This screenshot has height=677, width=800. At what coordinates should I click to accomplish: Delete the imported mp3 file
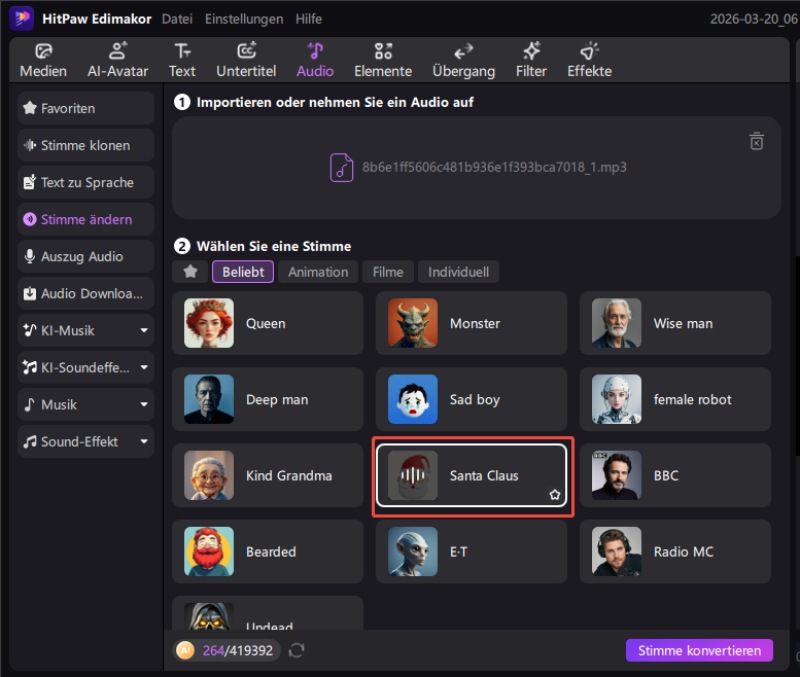pos(757,141)
